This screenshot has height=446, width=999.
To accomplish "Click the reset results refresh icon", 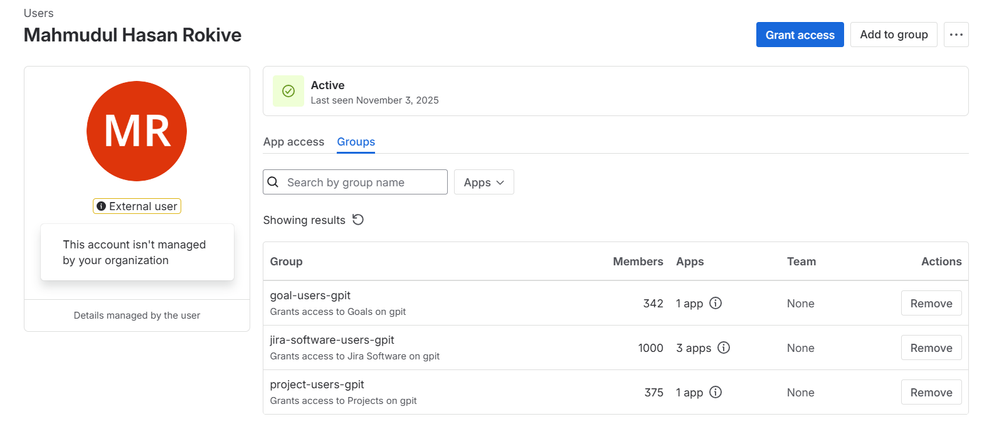I will point(358,220).
